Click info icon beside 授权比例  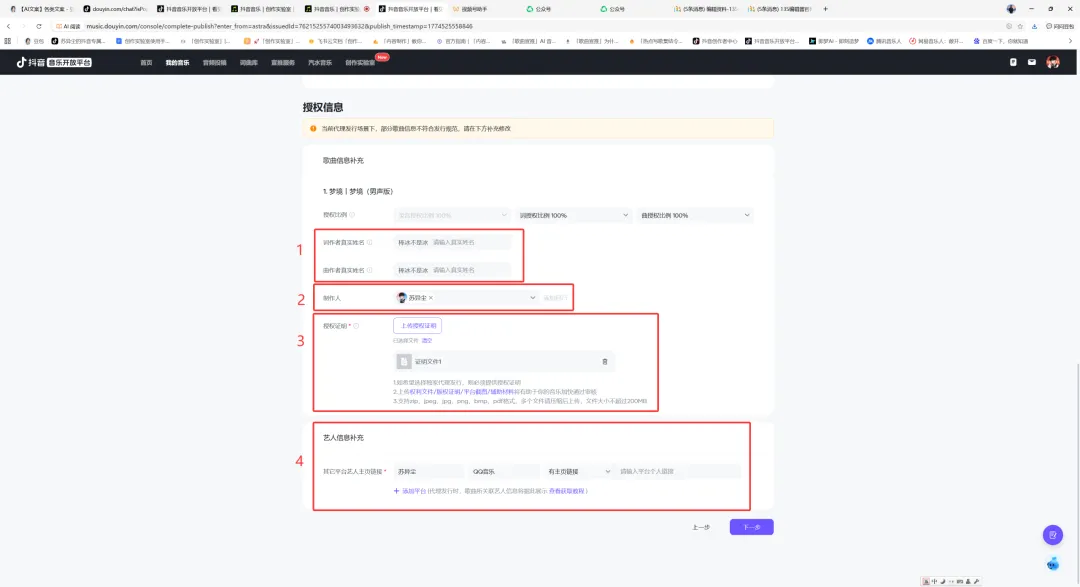click(x=352, y=215)
